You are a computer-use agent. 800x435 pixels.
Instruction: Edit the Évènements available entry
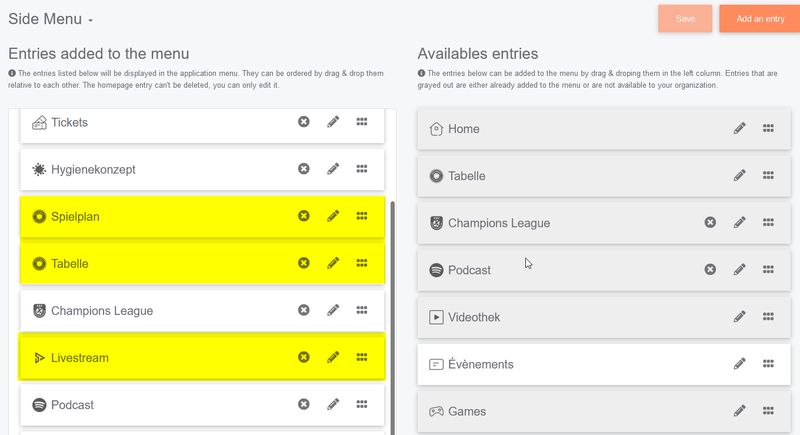pyautogui.click(x=739, y=364)
